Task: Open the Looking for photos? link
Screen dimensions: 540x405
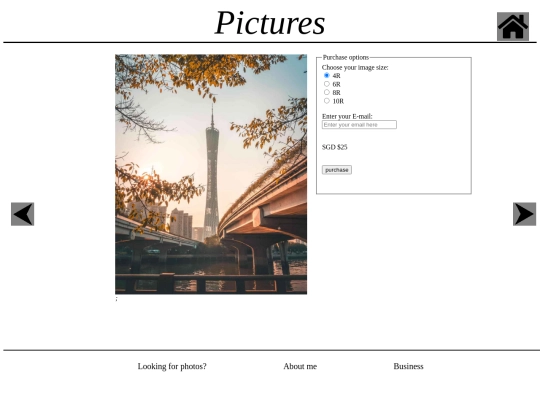Action: (x=172, y=366)
